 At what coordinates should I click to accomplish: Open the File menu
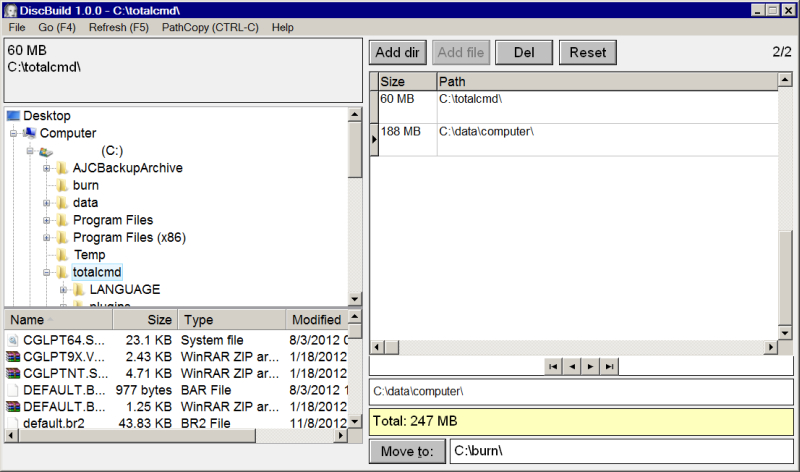click(x=17, y=28)
